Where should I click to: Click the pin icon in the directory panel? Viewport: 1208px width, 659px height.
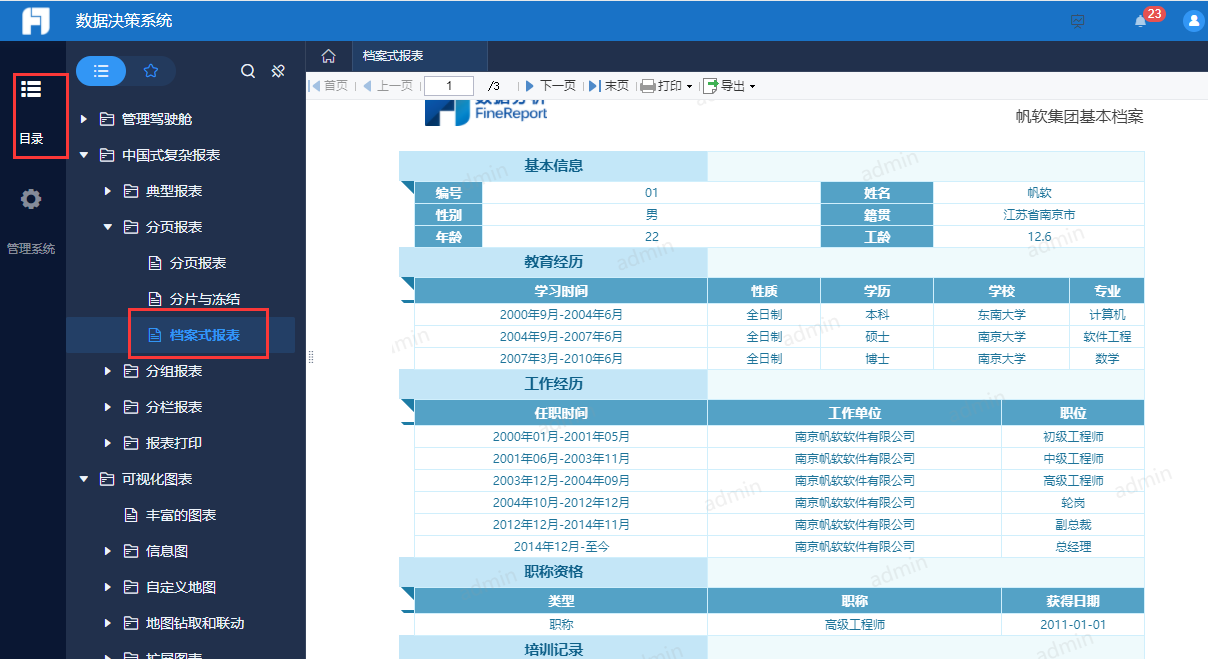(279, 71)
